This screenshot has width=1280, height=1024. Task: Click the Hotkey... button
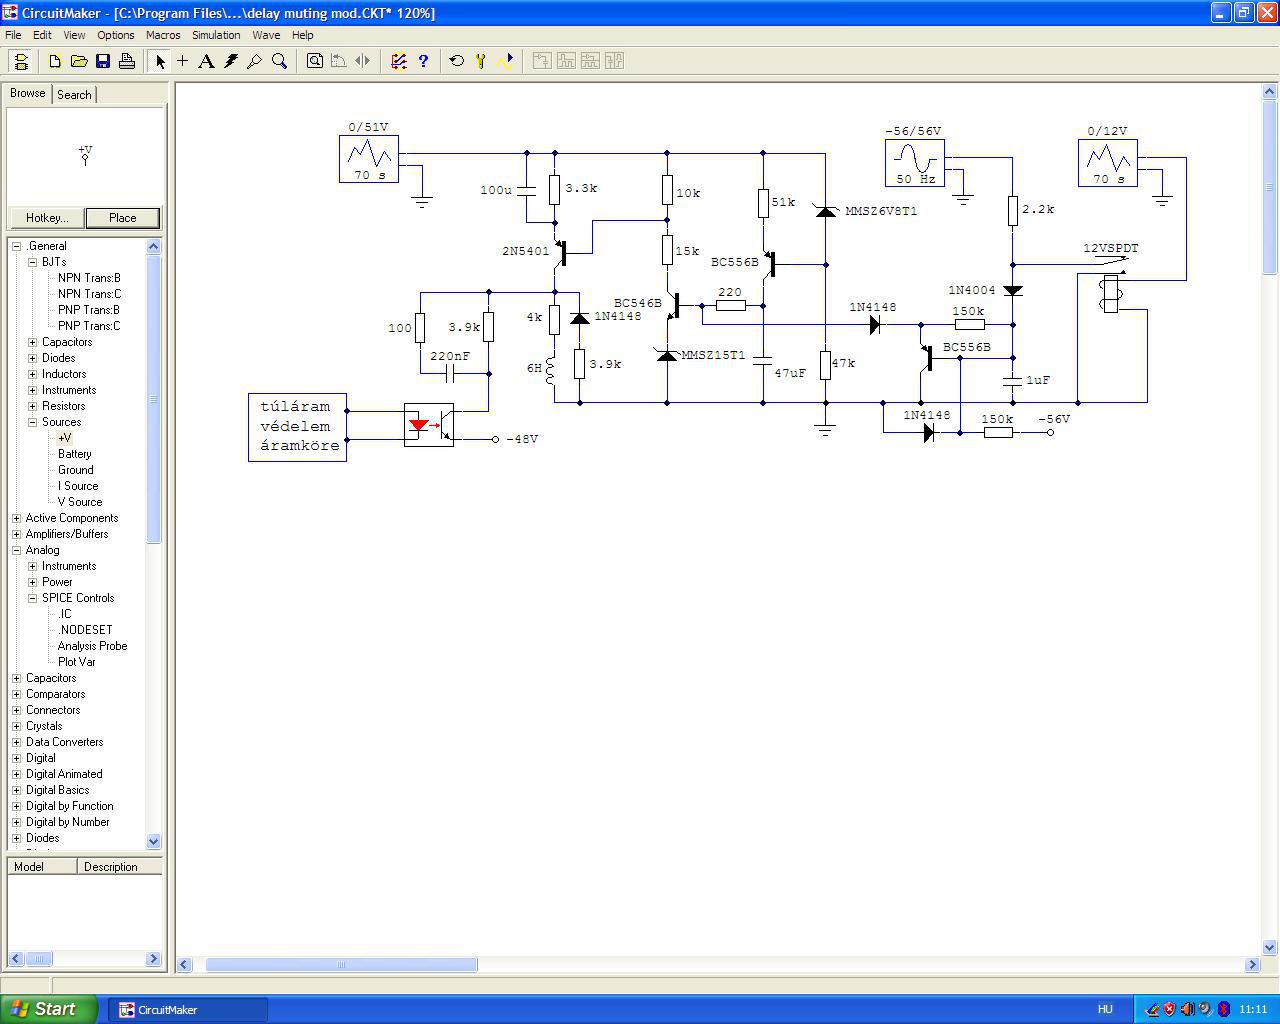click(47, 218)
